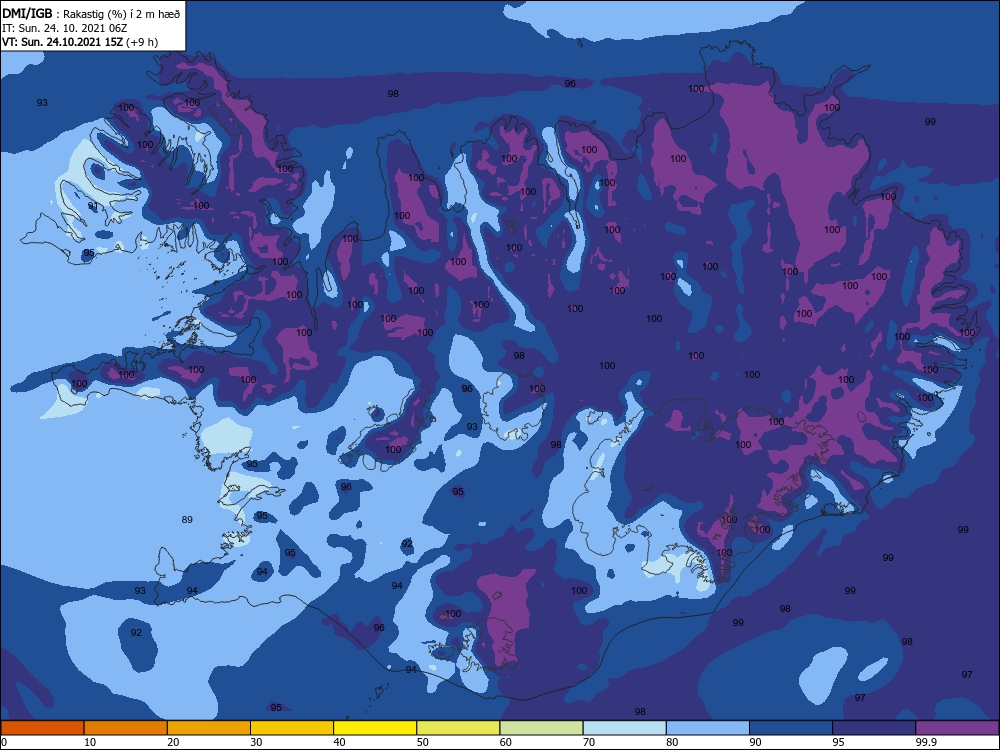1000x750 pixels.
Task: Click the light blue 80–90 legend swatch
Action: click(708, 728)
